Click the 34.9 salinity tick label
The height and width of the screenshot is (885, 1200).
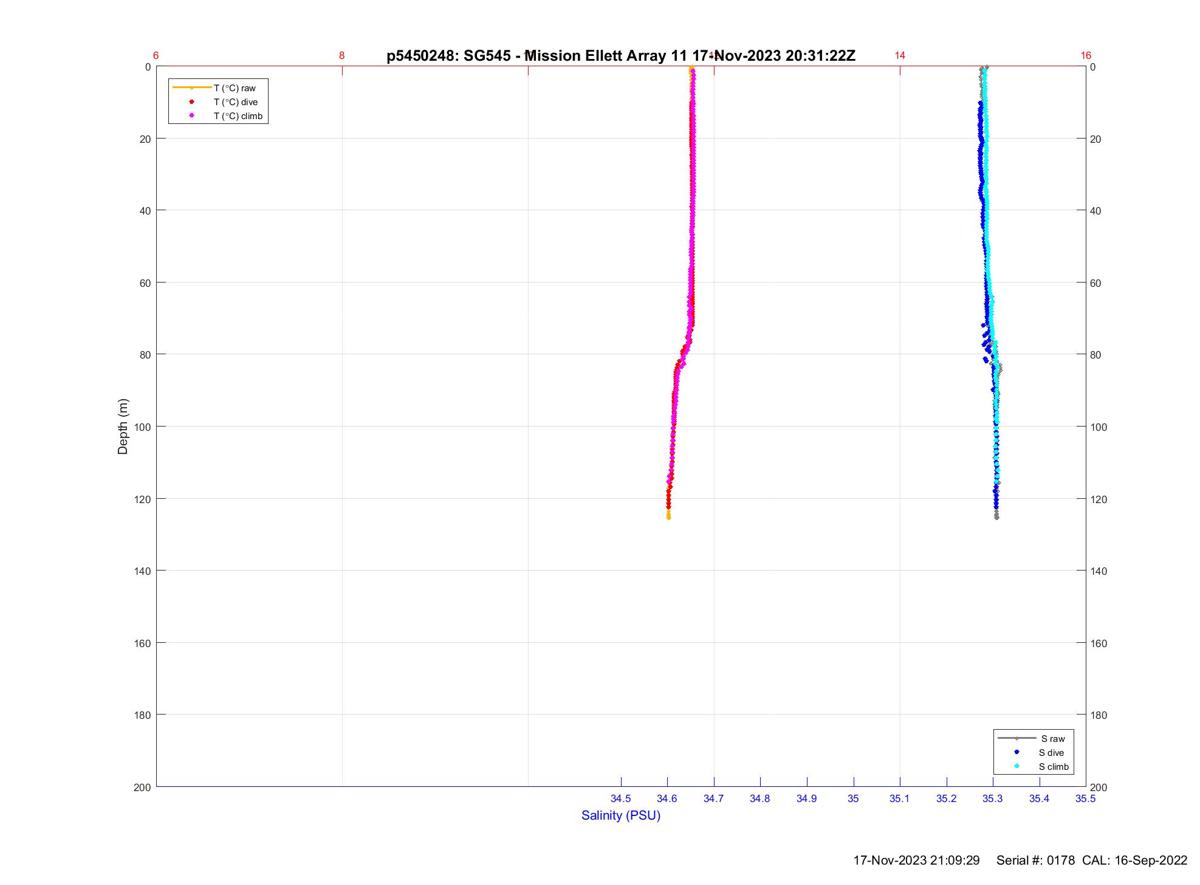[x=807, y=799]
